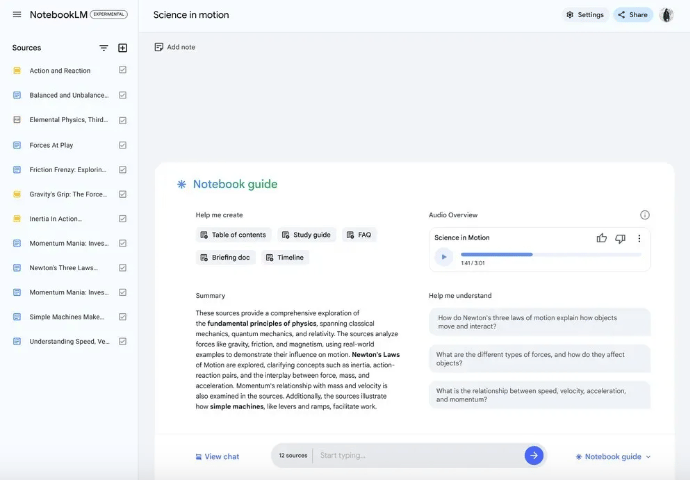Viewport: 690px width, 480px height.
Task: Click the NotebookLM logo text
Action: pos(59,15)
